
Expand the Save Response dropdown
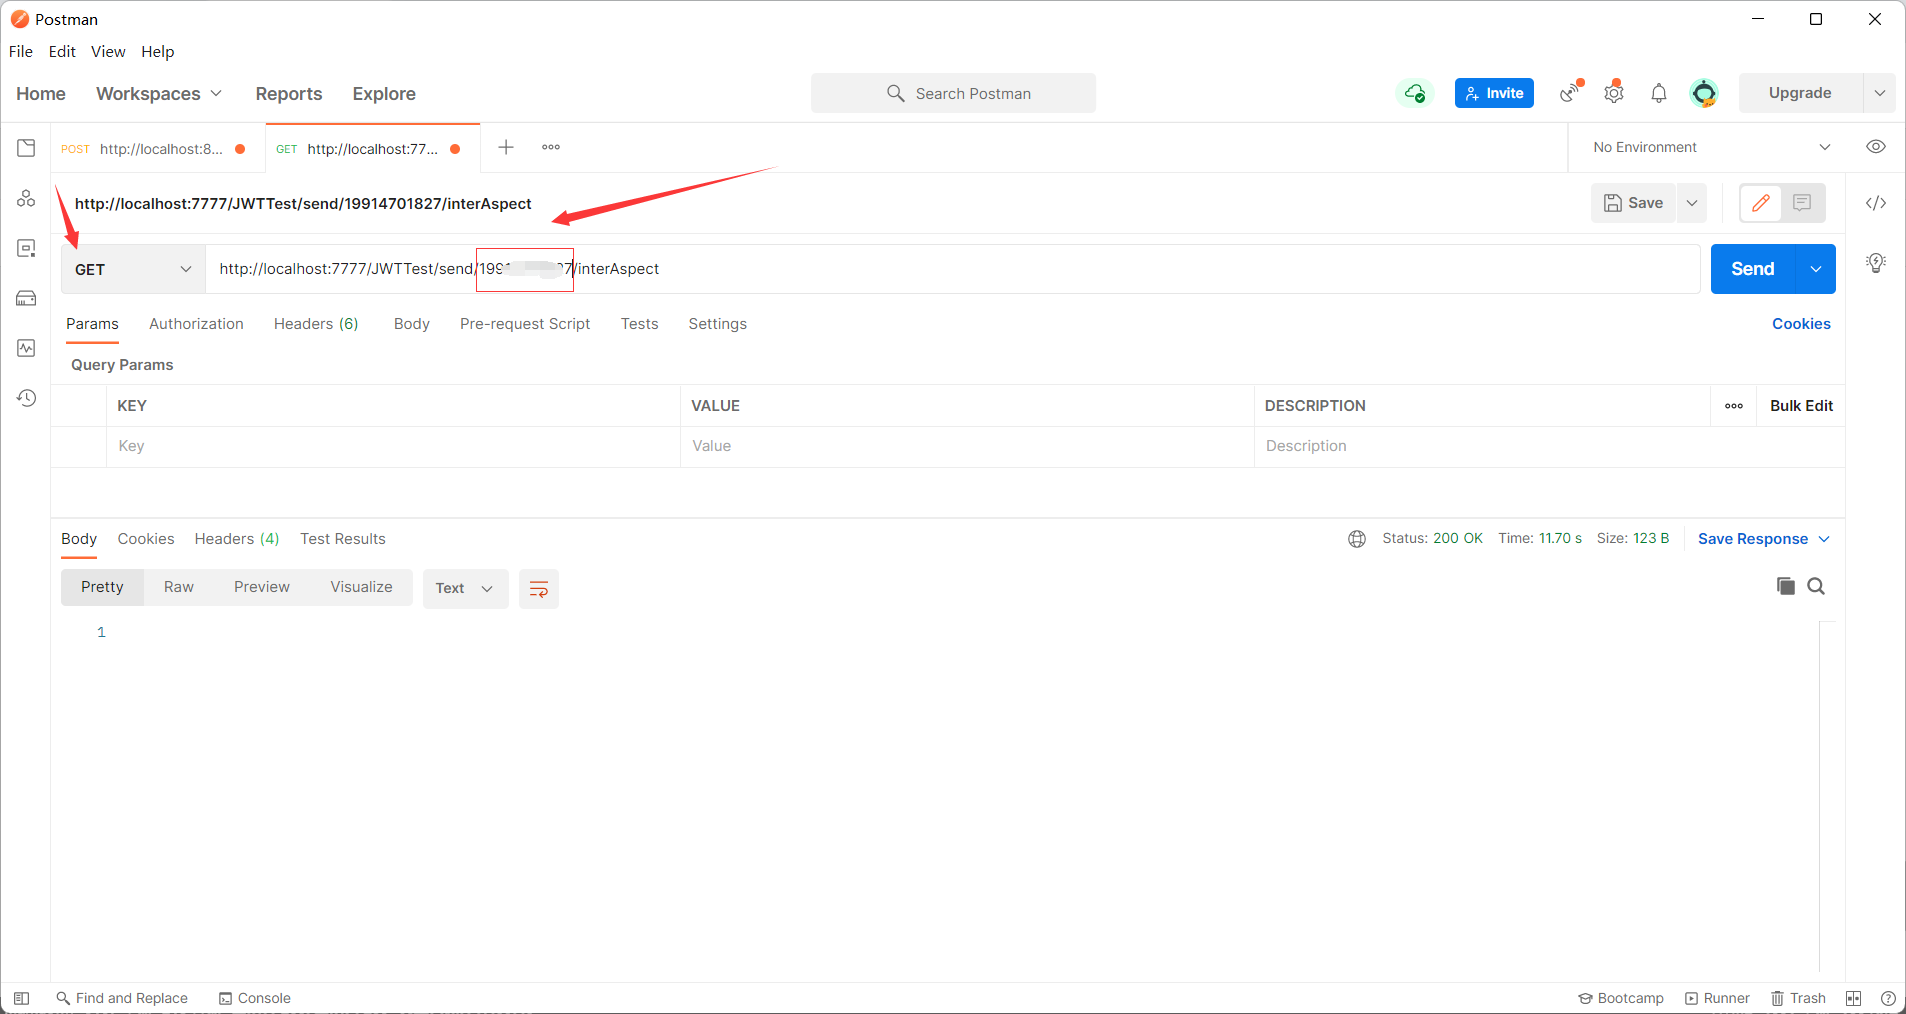click(x=1764, y=539)
